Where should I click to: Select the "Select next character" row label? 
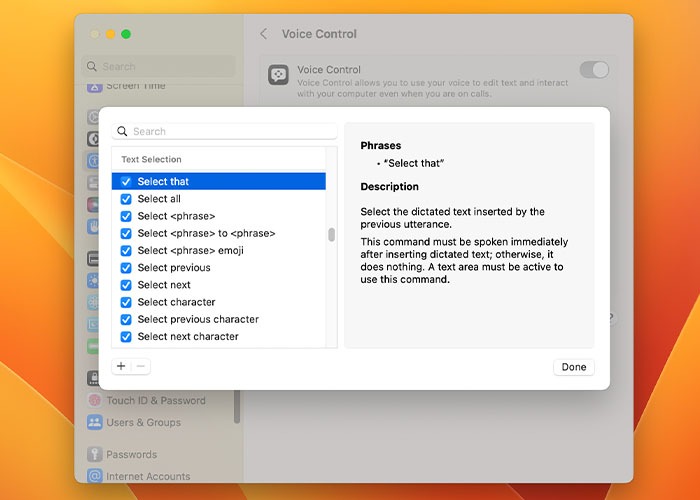point(188,337)
